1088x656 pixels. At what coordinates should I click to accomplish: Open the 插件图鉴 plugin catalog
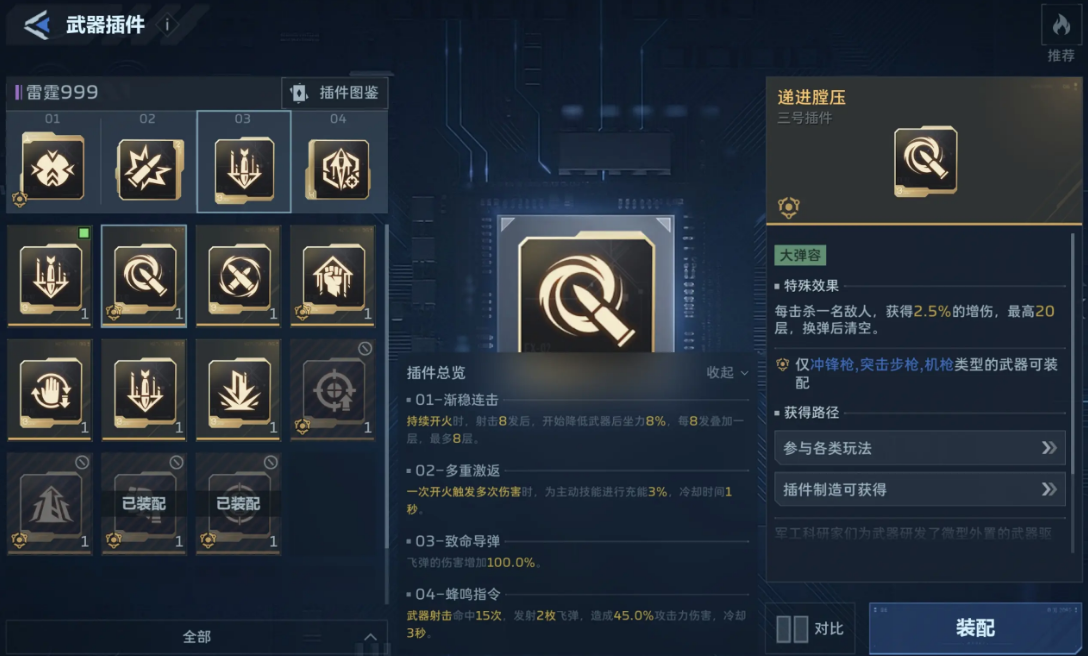click(334, 92)
